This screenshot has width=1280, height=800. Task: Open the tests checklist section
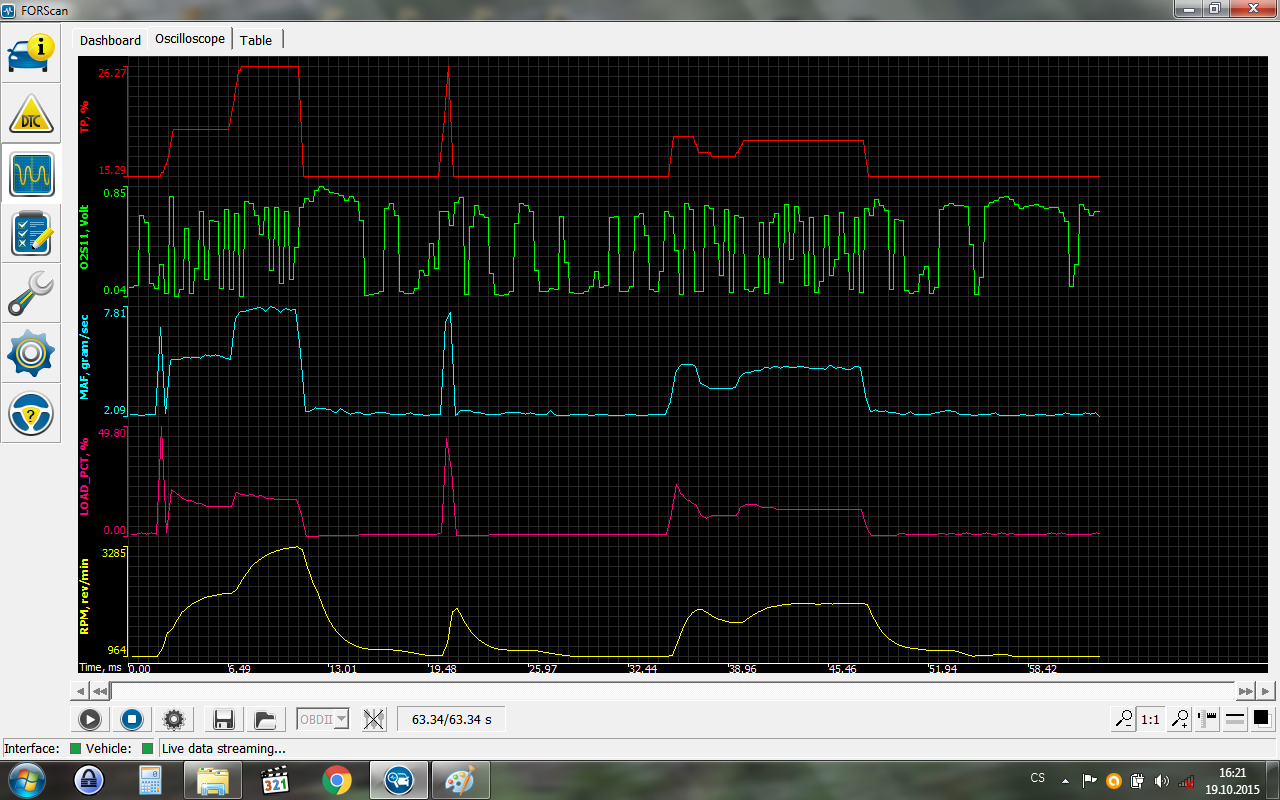pos(31,234)
